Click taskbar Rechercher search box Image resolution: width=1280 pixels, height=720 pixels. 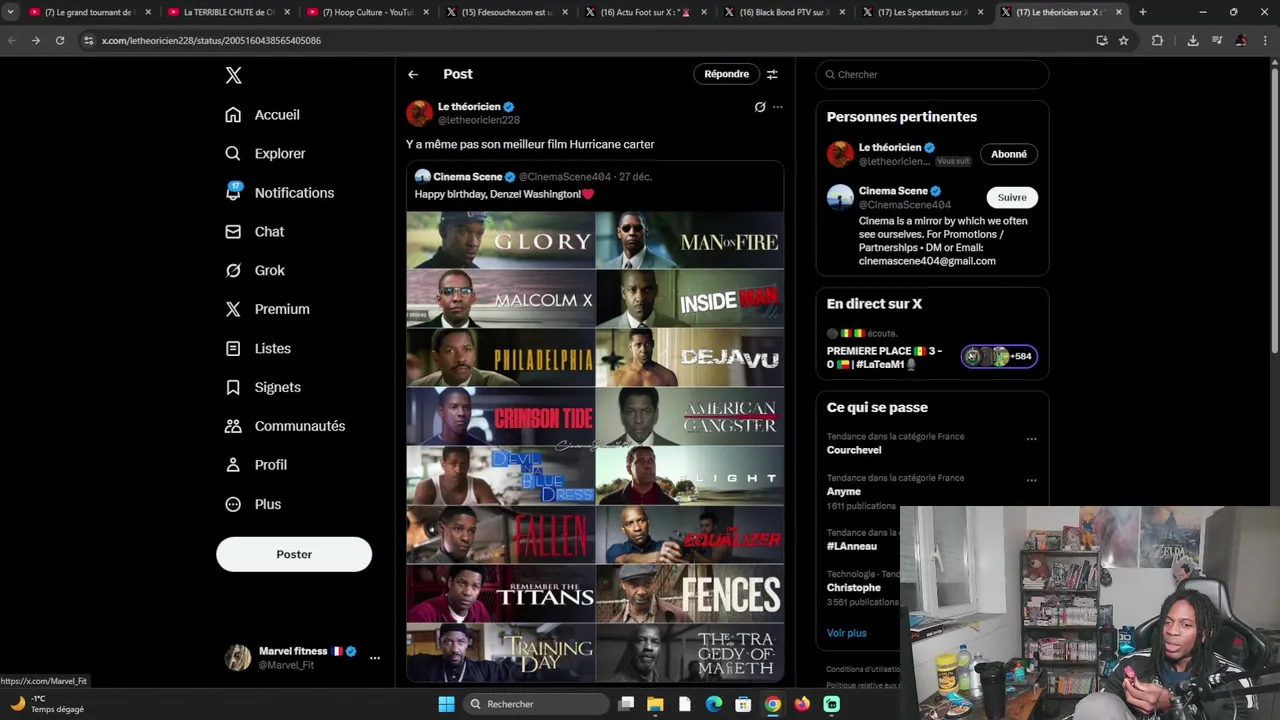[538, 704]
